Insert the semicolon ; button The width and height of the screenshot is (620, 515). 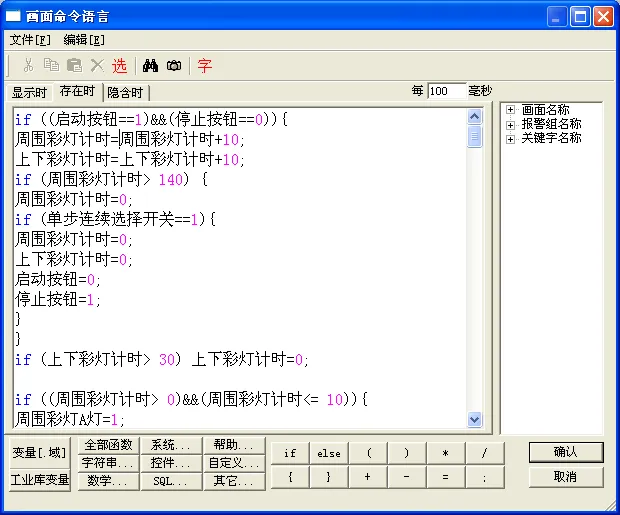485,477
